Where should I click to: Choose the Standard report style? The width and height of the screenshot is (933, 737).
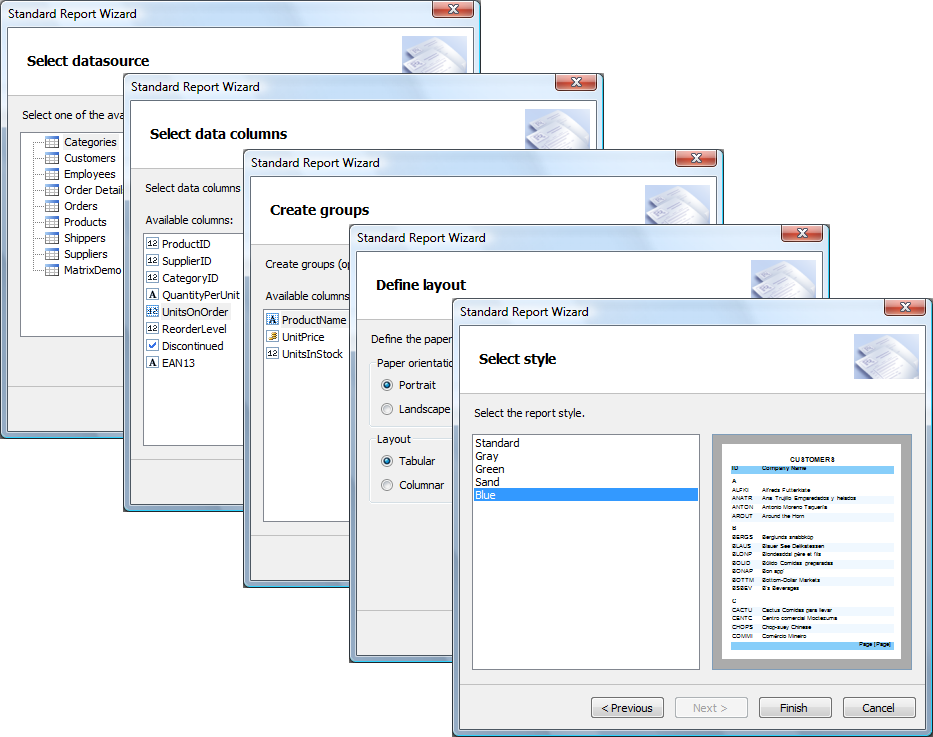(x=497, y=443)
